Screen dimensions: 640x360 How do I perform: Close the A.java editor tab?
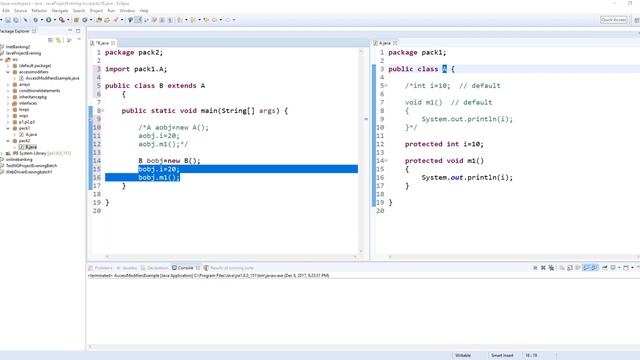[395, 43]
